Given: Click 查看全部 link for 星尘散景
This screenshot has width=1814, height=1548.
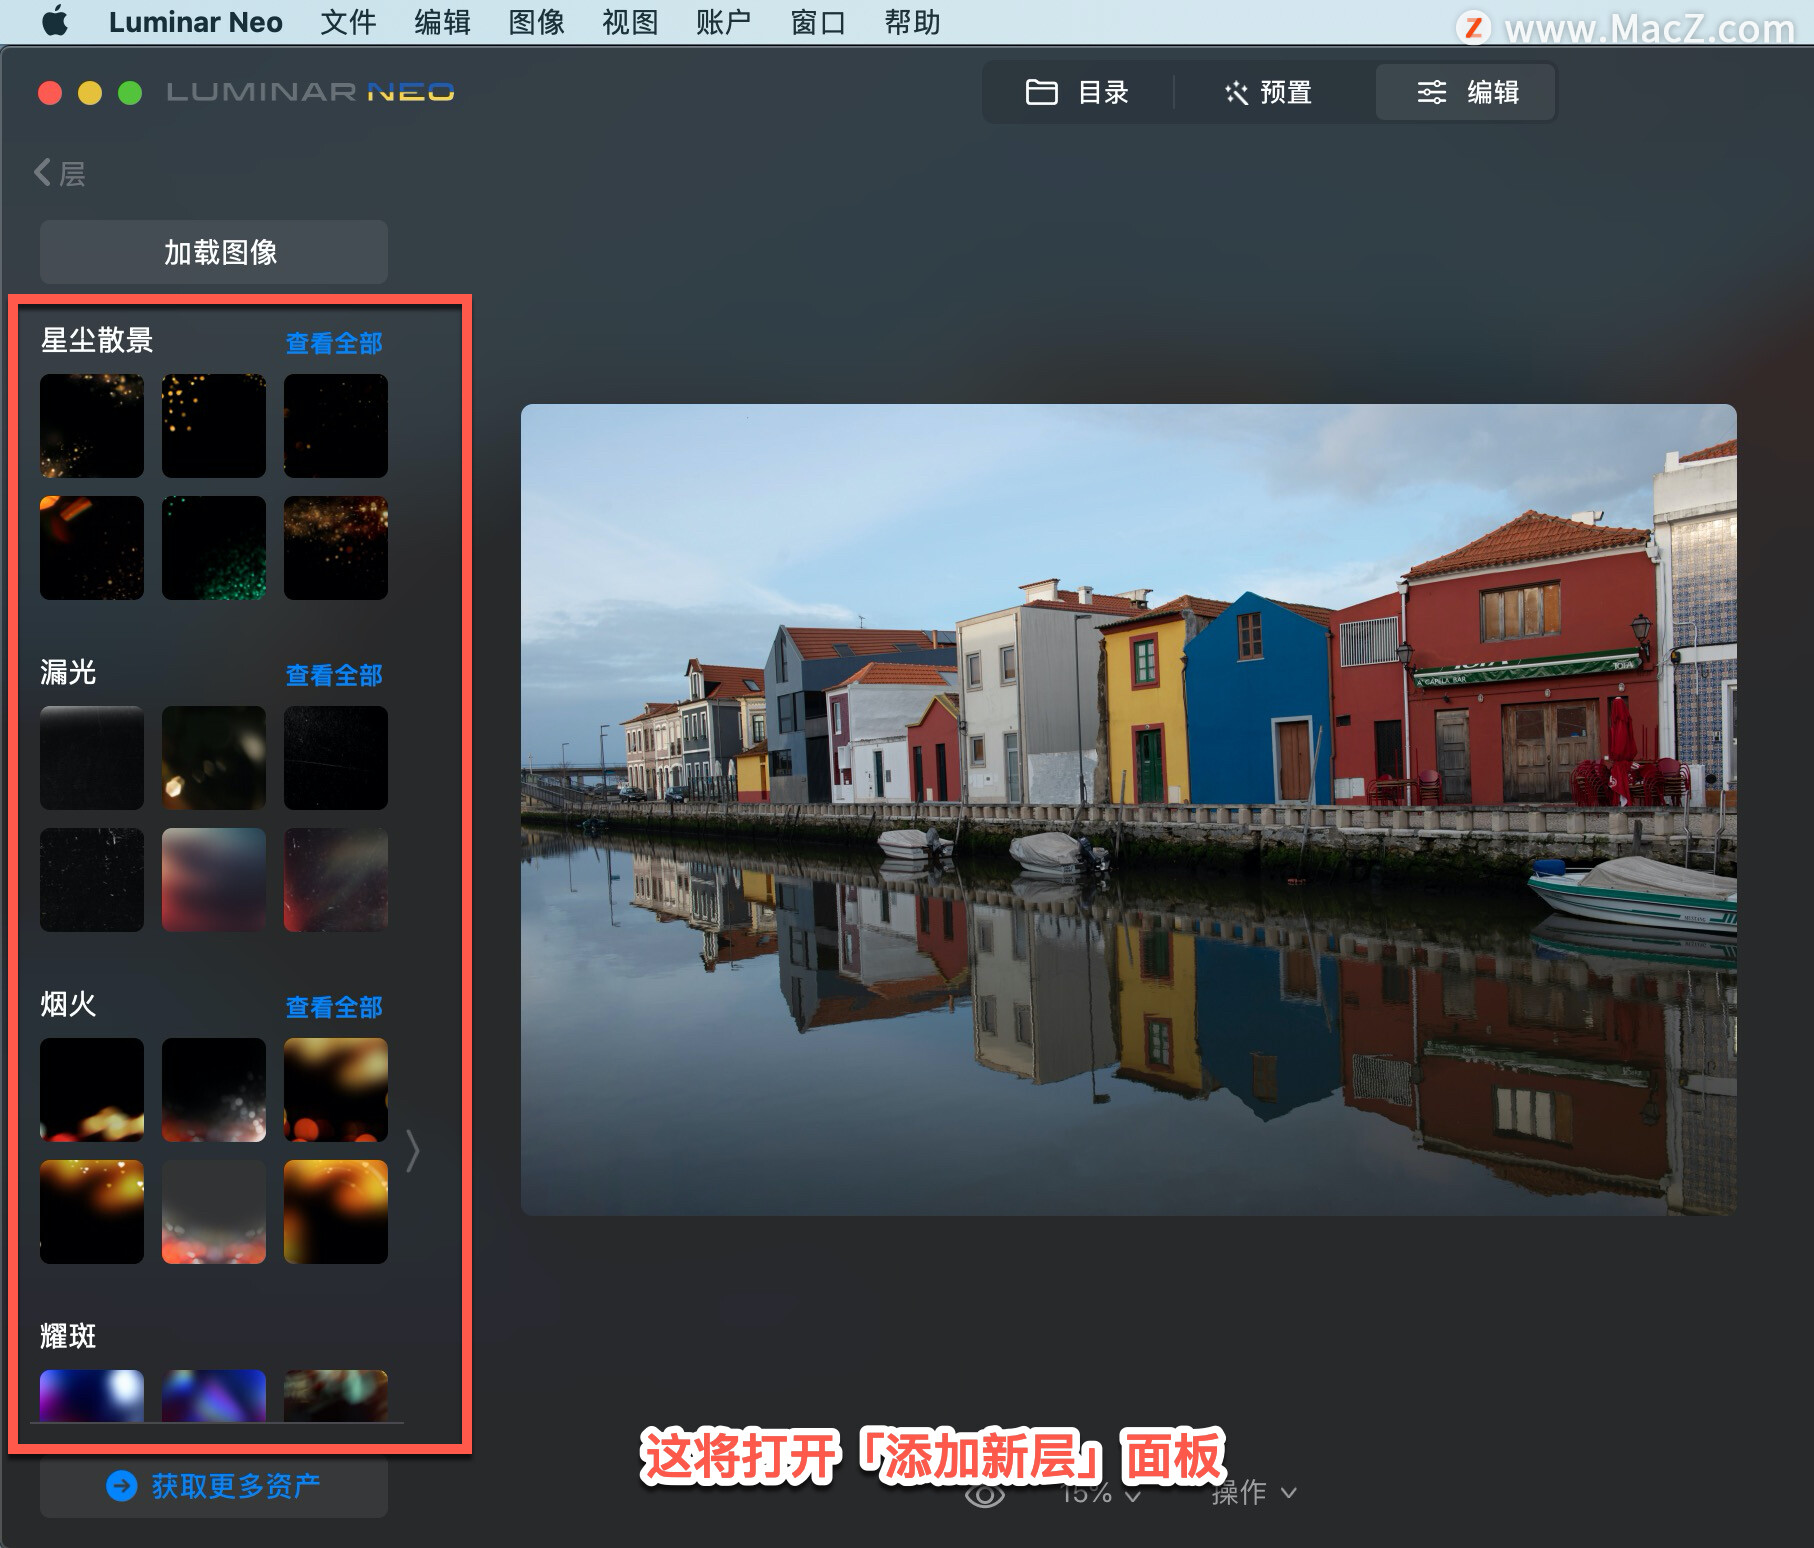Looking at the screenshot, I should pyautogui.click(x=334, y=344).
